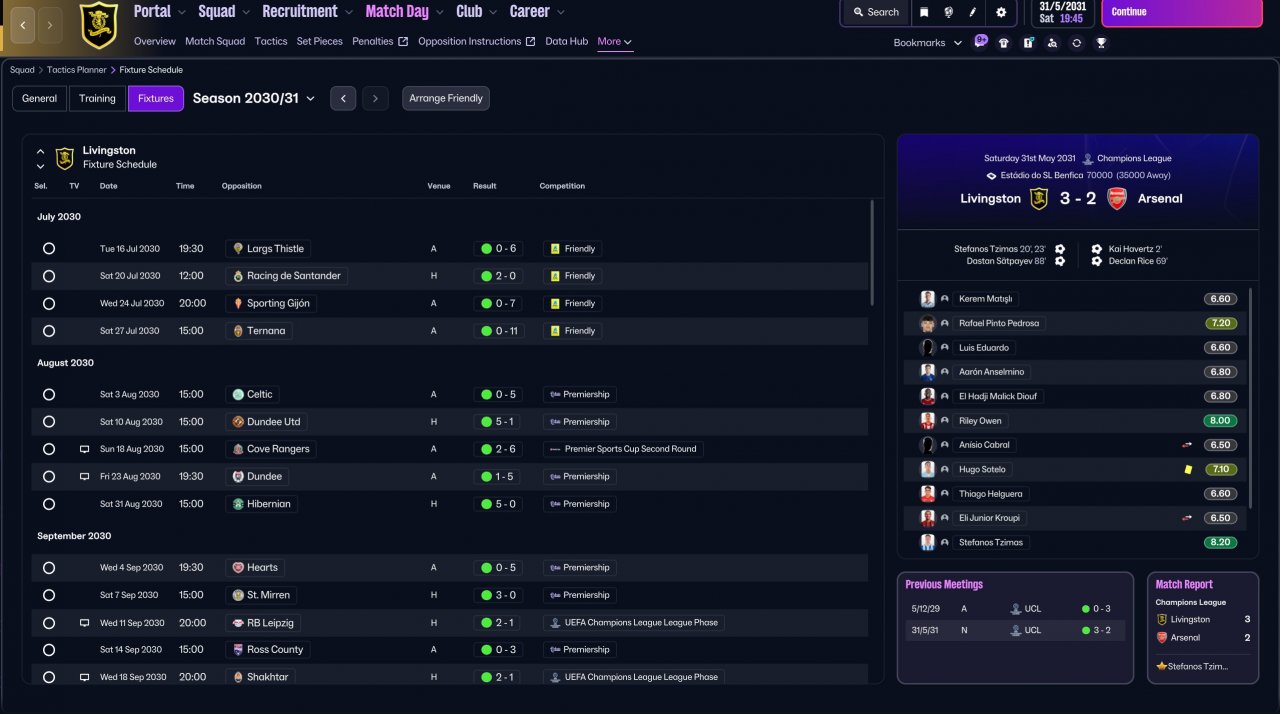Viewport: 1280px width, 714px height.
Task: Click the Arsenal crest in match summary
Action: click(1117, 198)
